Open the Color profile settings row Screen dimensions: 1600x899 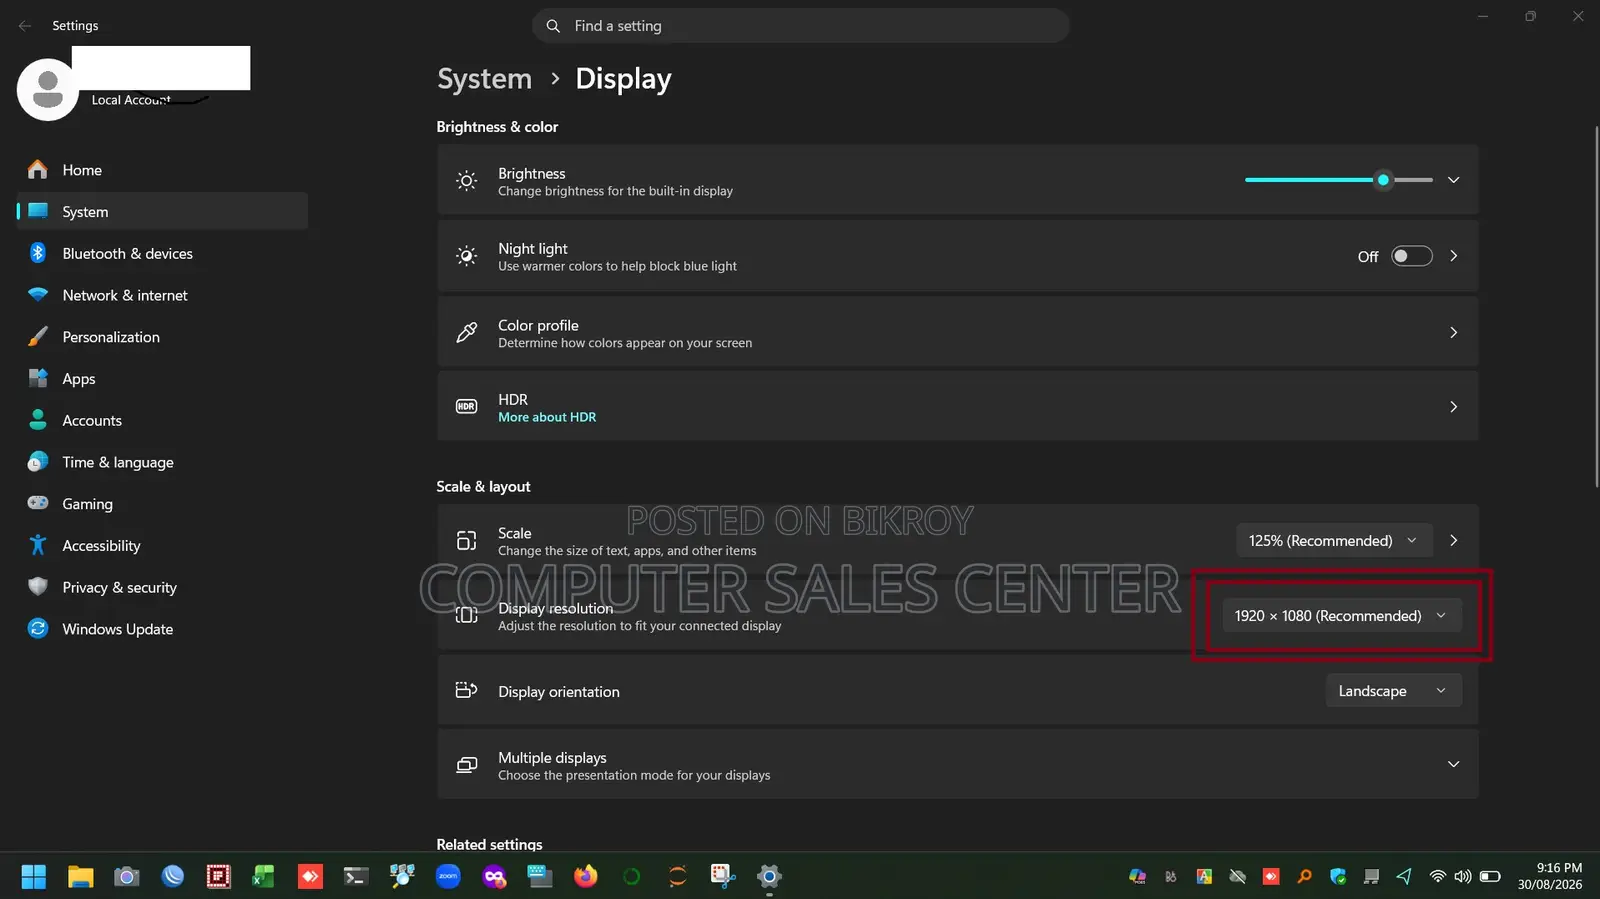[957, 333]
